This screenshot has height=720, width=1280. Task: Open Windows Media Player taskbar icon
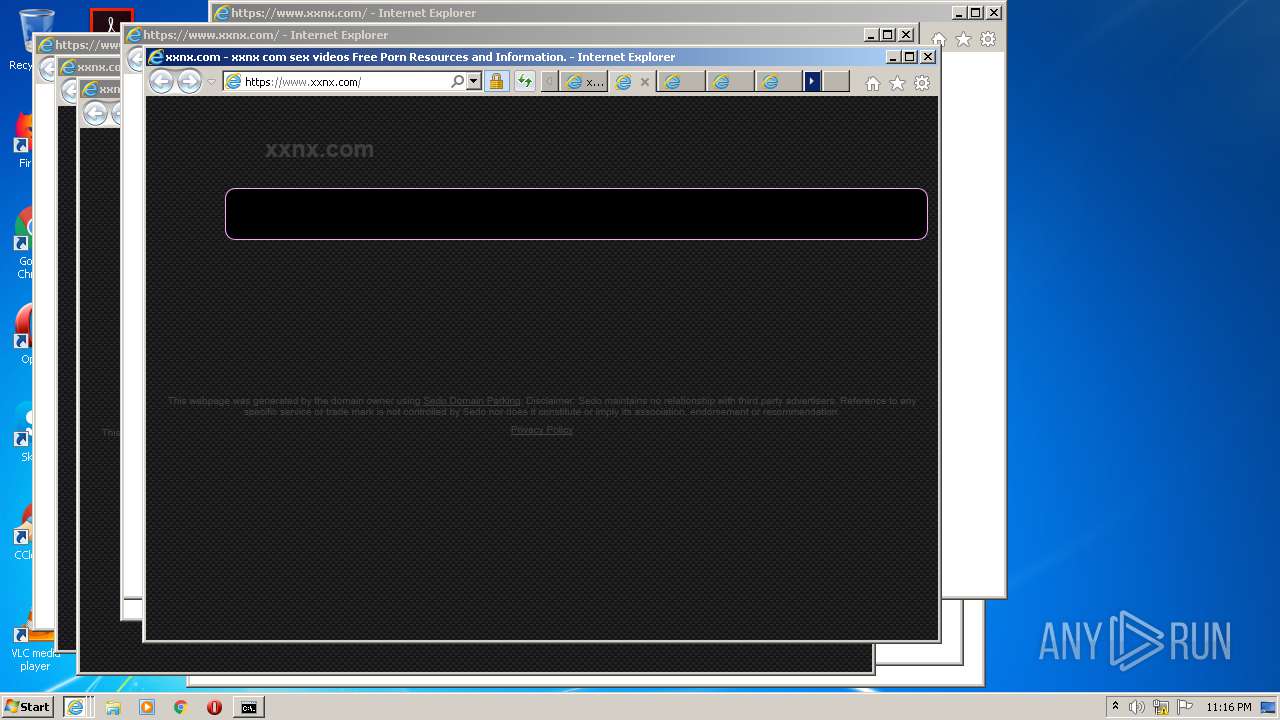(147, 707)
